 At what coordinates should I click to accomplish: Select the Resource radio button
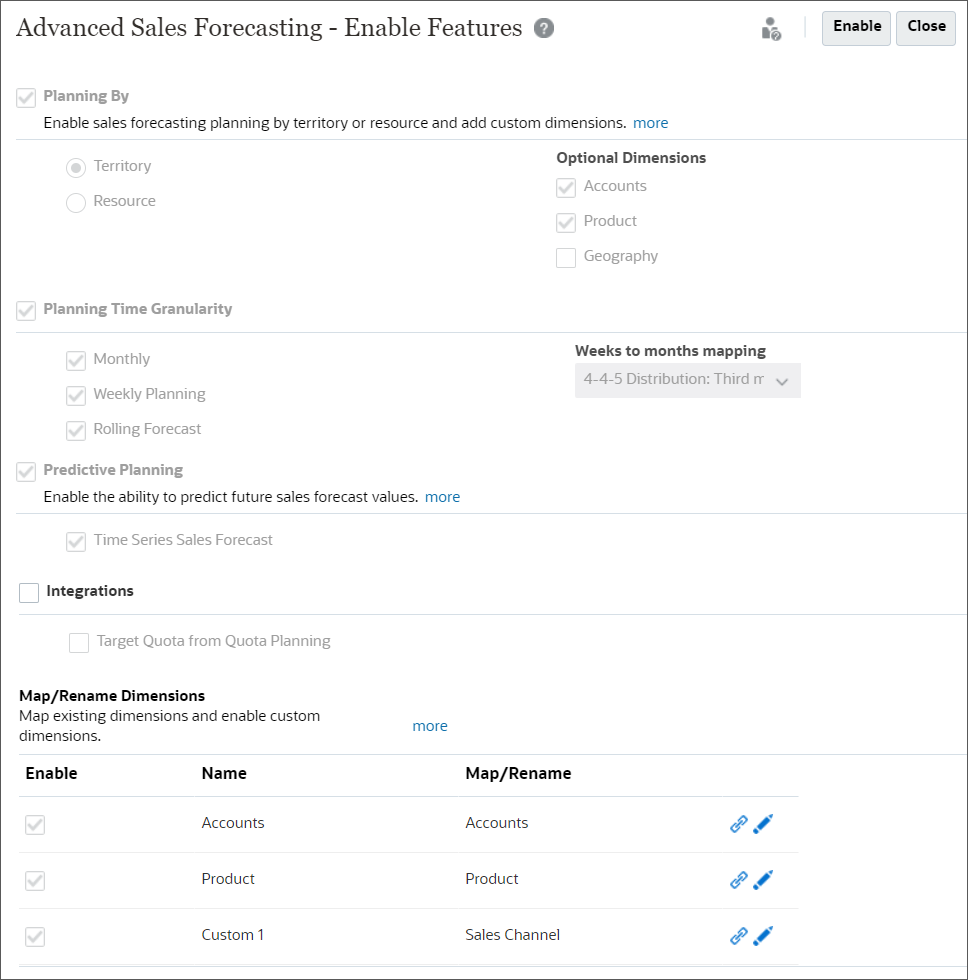(x=75, y=202)
